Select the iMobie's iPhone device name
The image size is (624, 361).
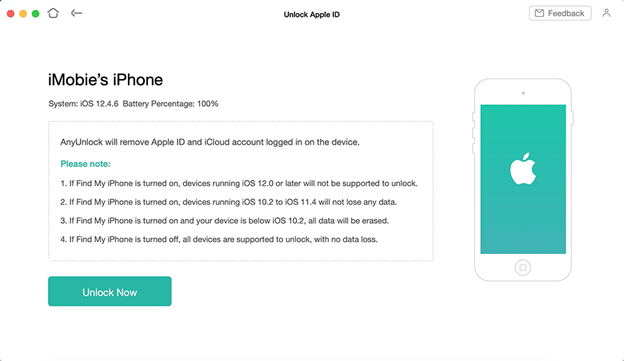[105, 80]
